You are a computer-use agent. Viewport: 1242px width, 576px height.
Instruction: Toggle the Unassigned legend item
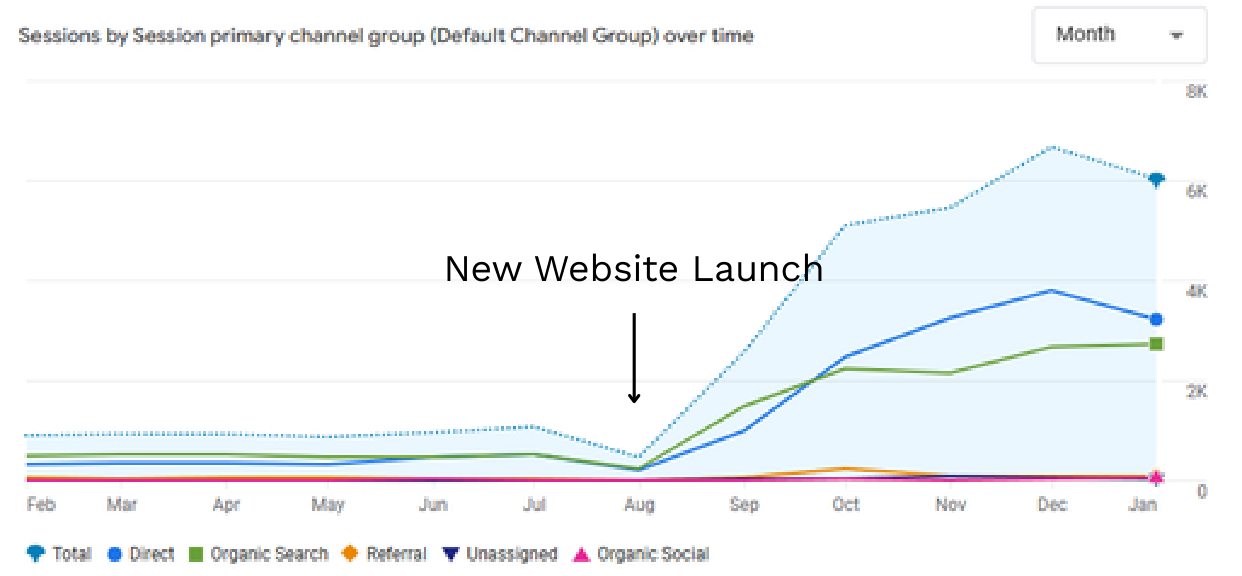coord(499,554)
